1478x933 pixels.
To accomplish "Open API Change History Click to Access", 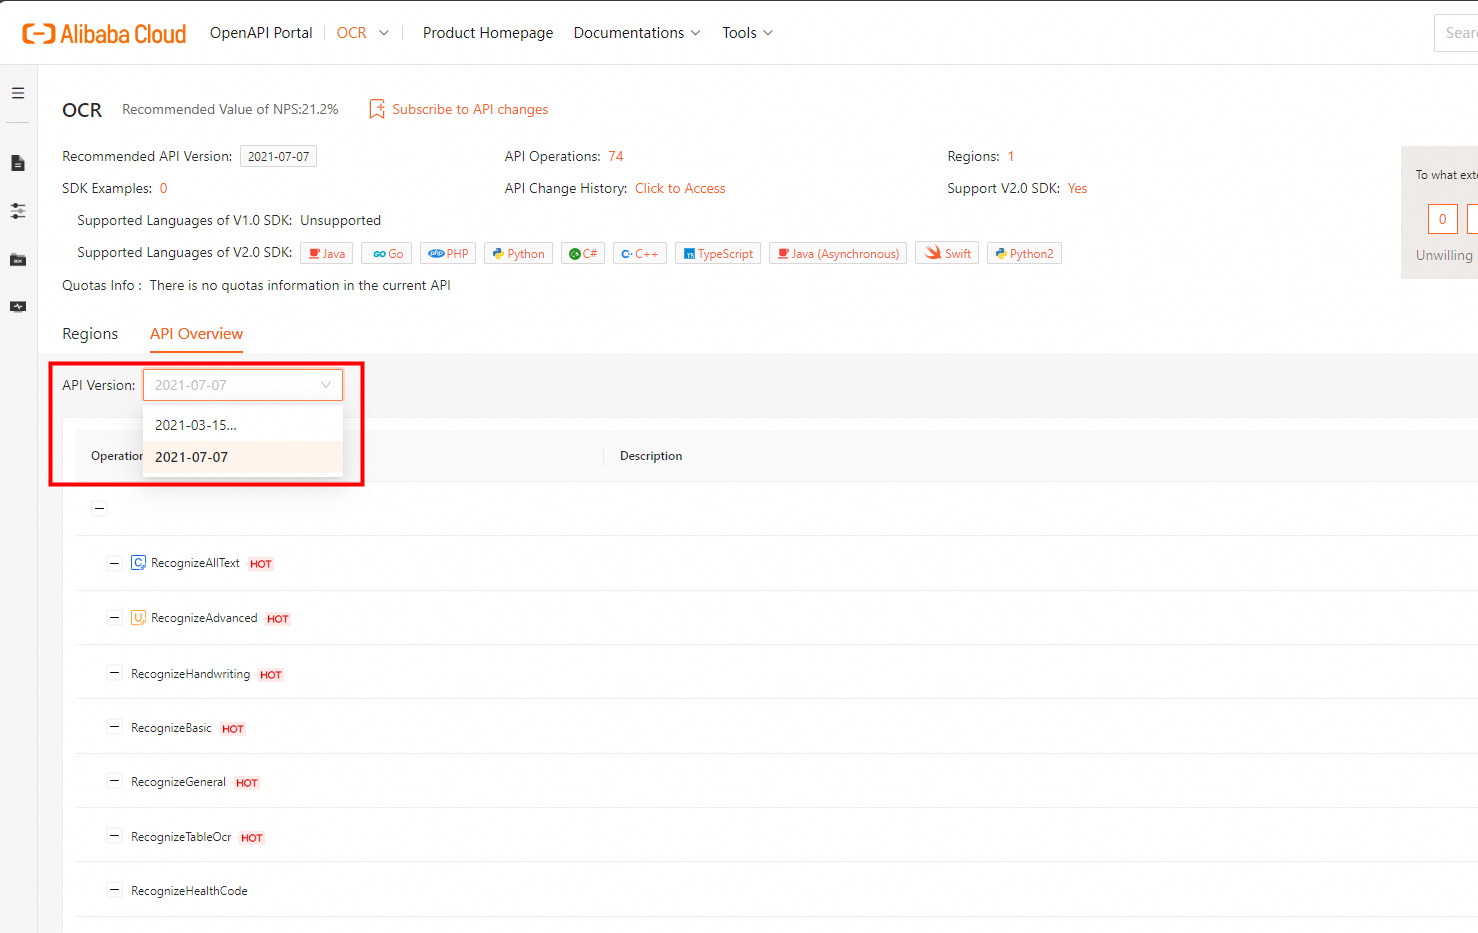I will coord(680,188).
